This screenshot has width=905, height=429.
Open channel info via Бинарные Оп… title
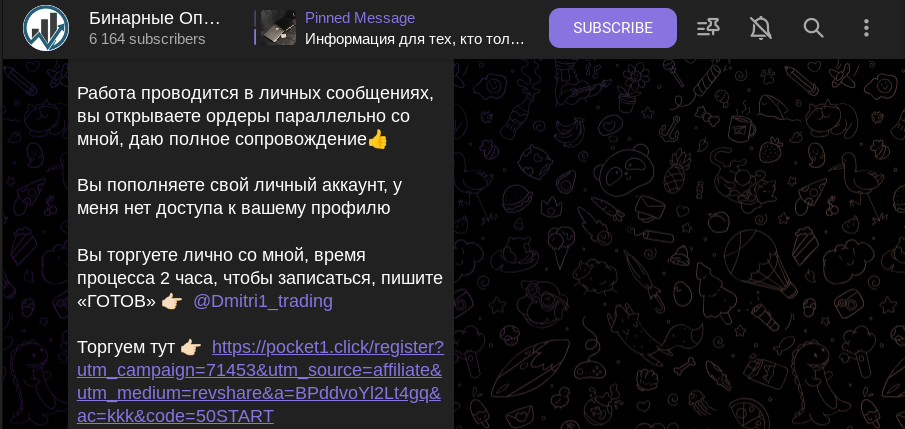click(x=155, y=18)
